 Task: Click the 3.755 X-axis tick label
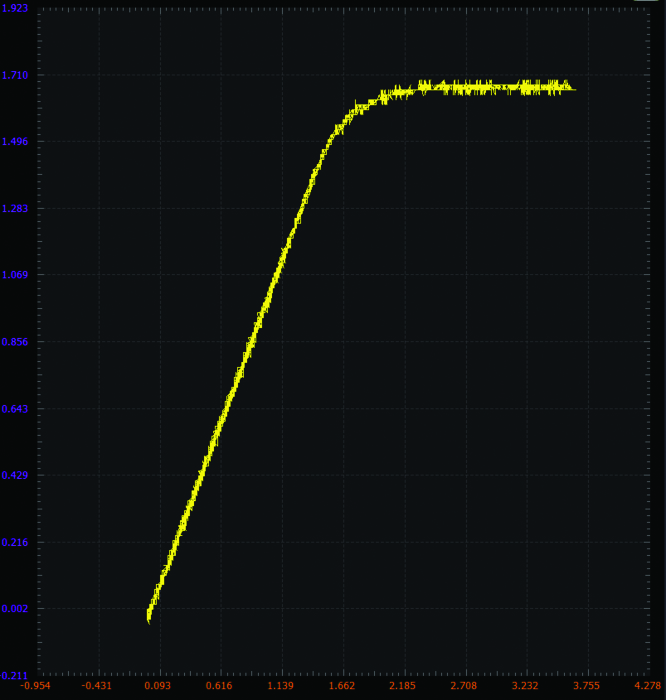(587, 686)
